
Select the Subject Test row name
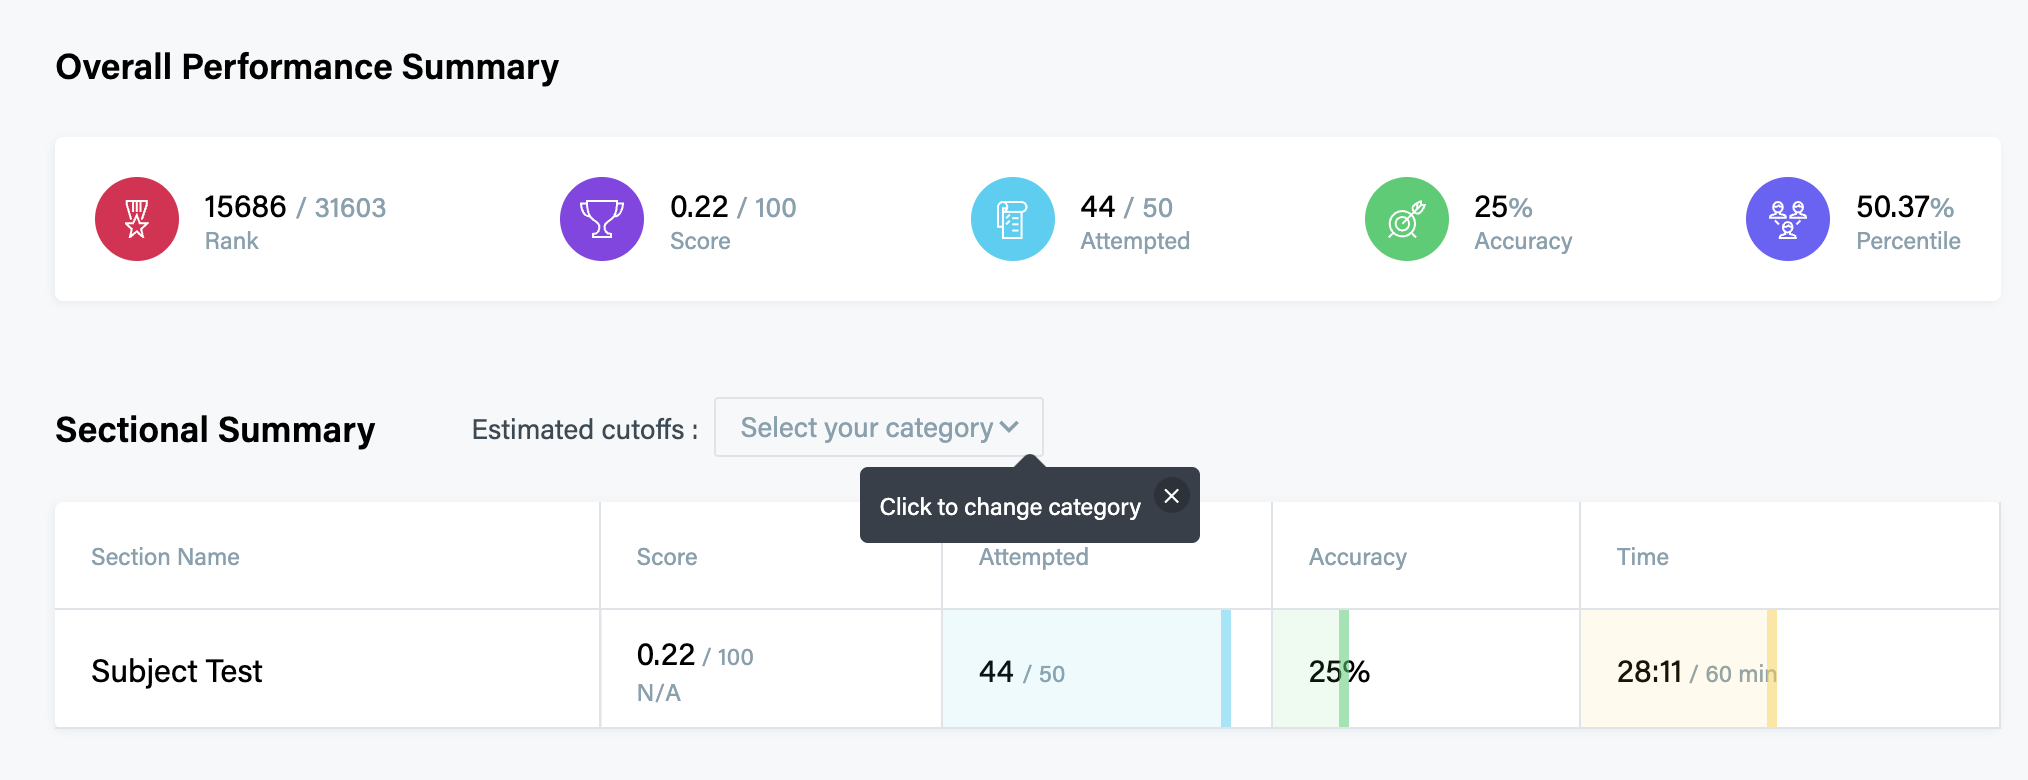click(x=177, y=671)
